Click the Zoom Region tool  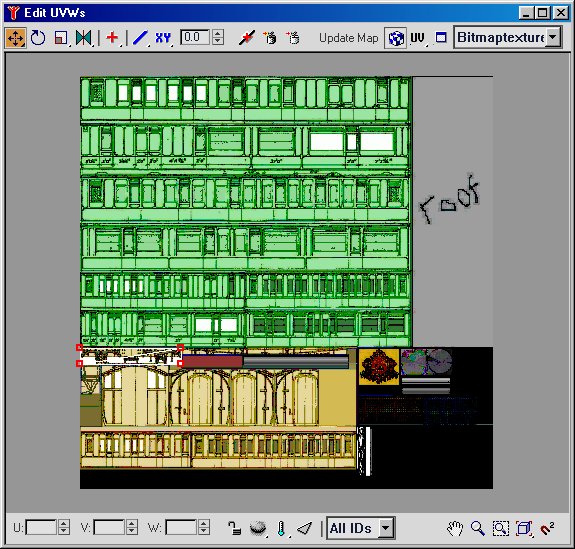(501, 528)
